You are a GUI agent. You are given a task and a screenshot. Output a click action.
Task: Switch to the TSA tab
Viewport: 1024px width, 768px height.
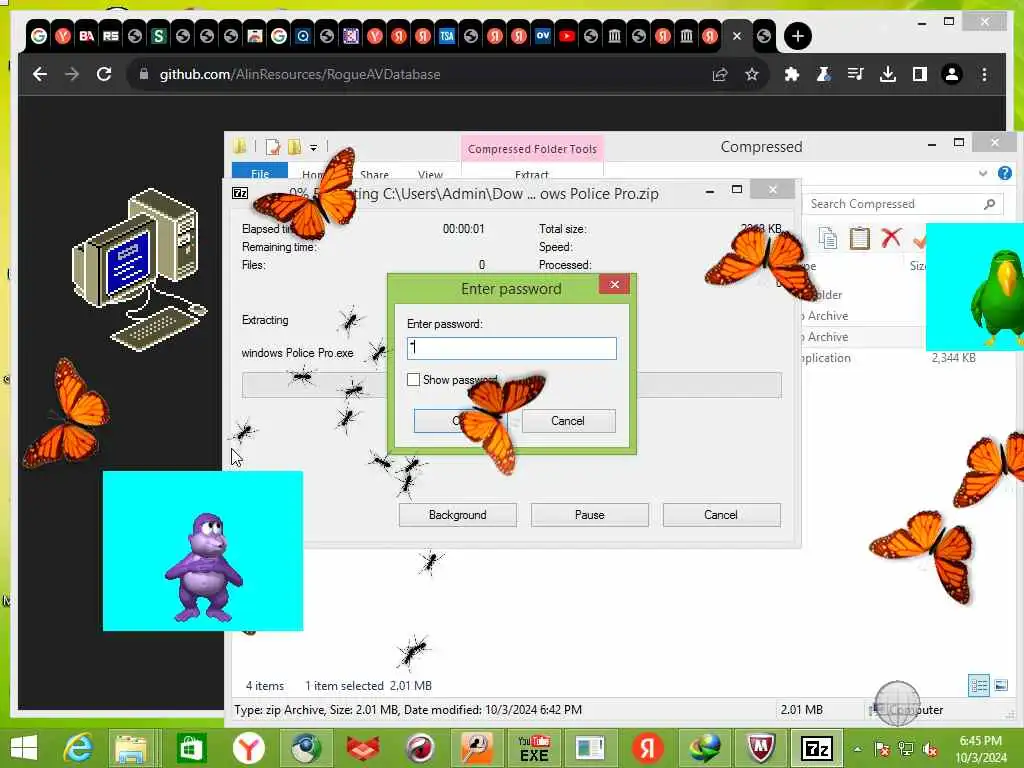[447, 36]
